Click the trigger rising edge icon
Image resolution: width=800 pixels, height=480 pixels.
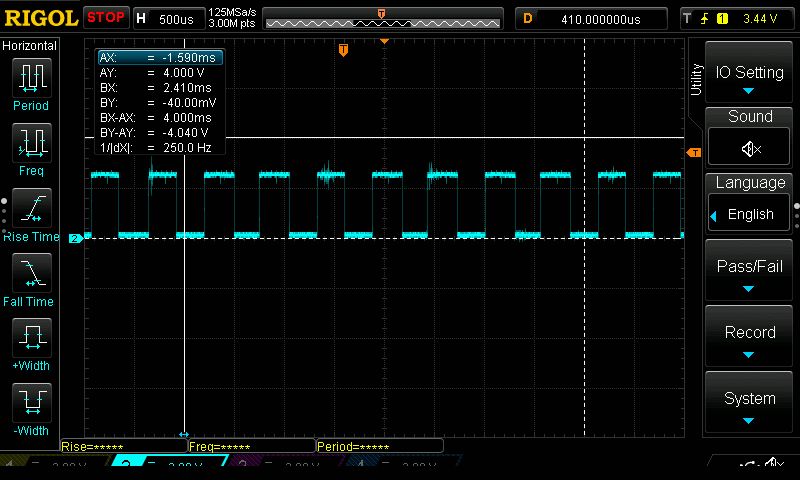point(704,19)
